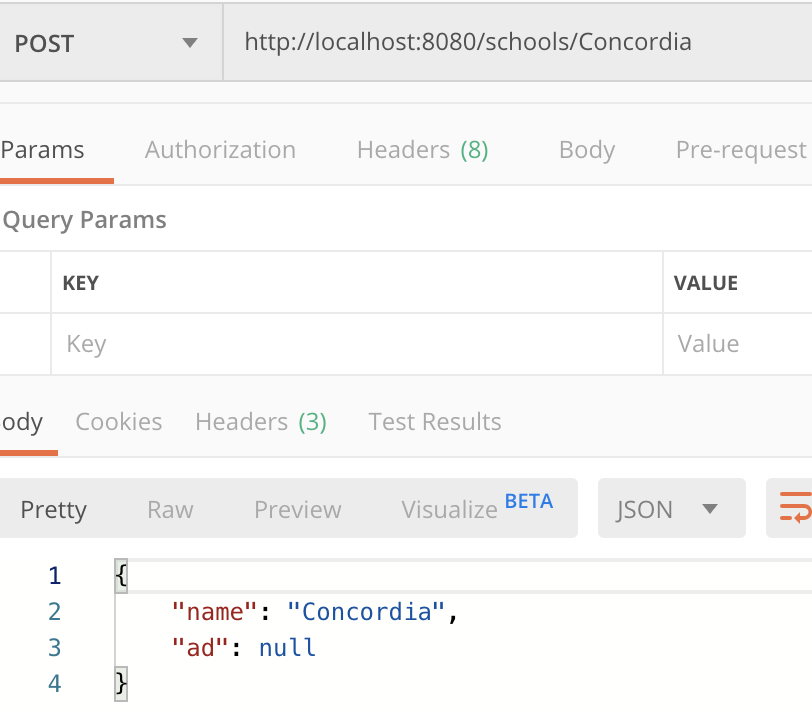Switch to the response Body tab

22,422
